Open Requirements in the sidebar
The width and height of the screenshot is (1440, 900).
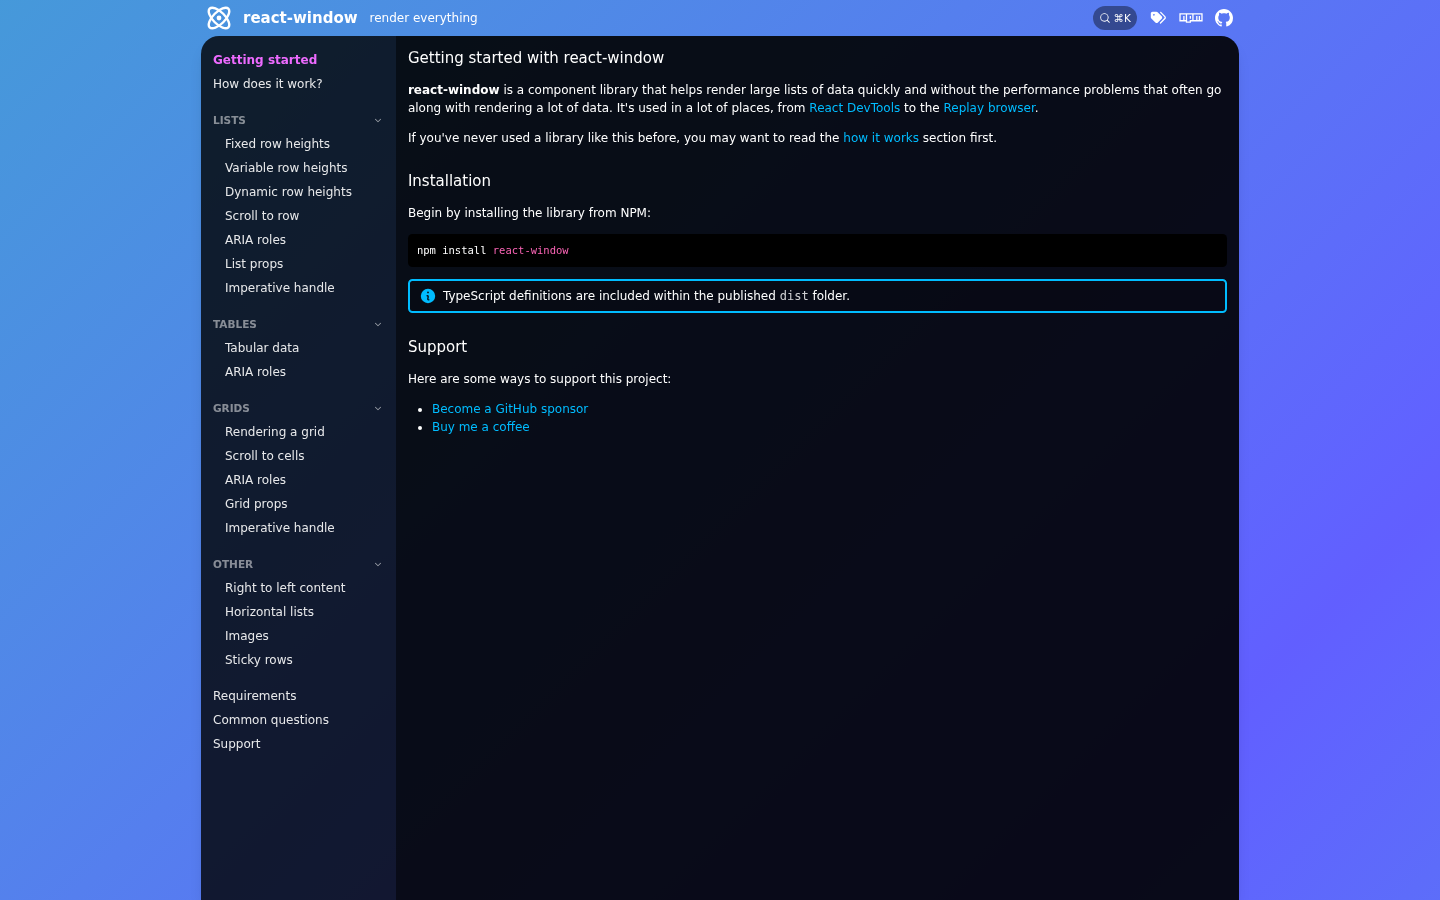[254, 696]
